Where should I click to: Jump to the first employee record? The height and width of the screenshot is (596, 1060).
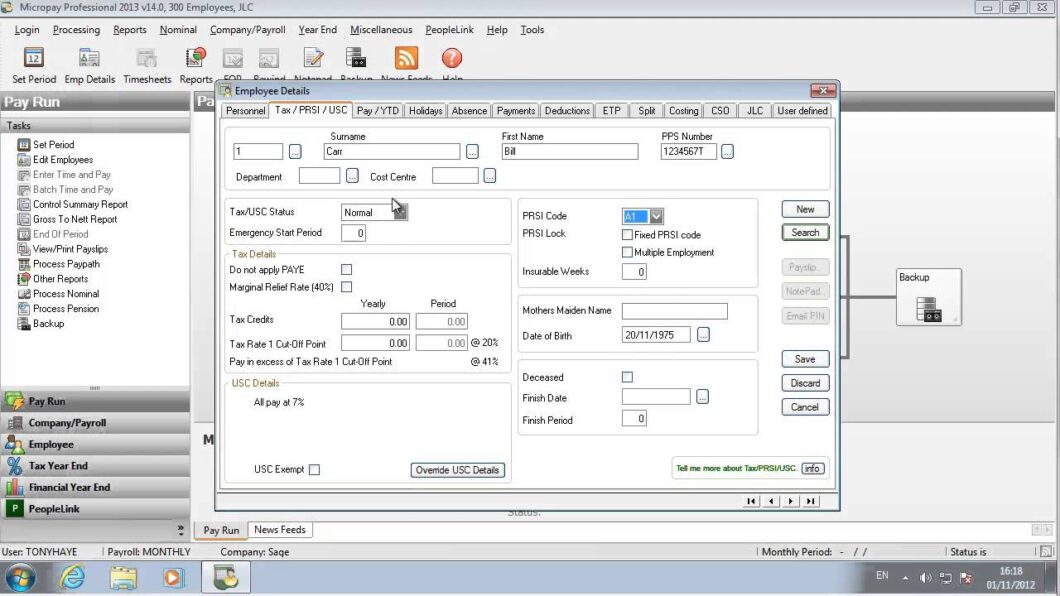pyautogui.click(x=750, y=501)
